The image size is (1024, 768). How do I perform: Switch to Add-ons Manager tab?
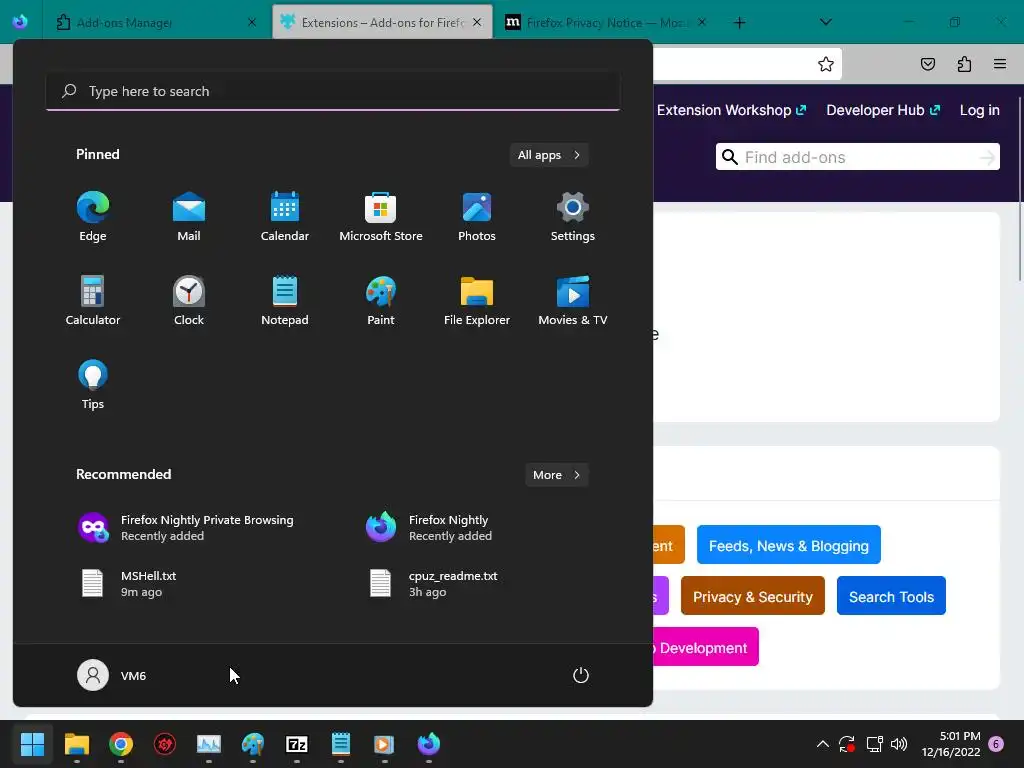[x=157, y=22]
